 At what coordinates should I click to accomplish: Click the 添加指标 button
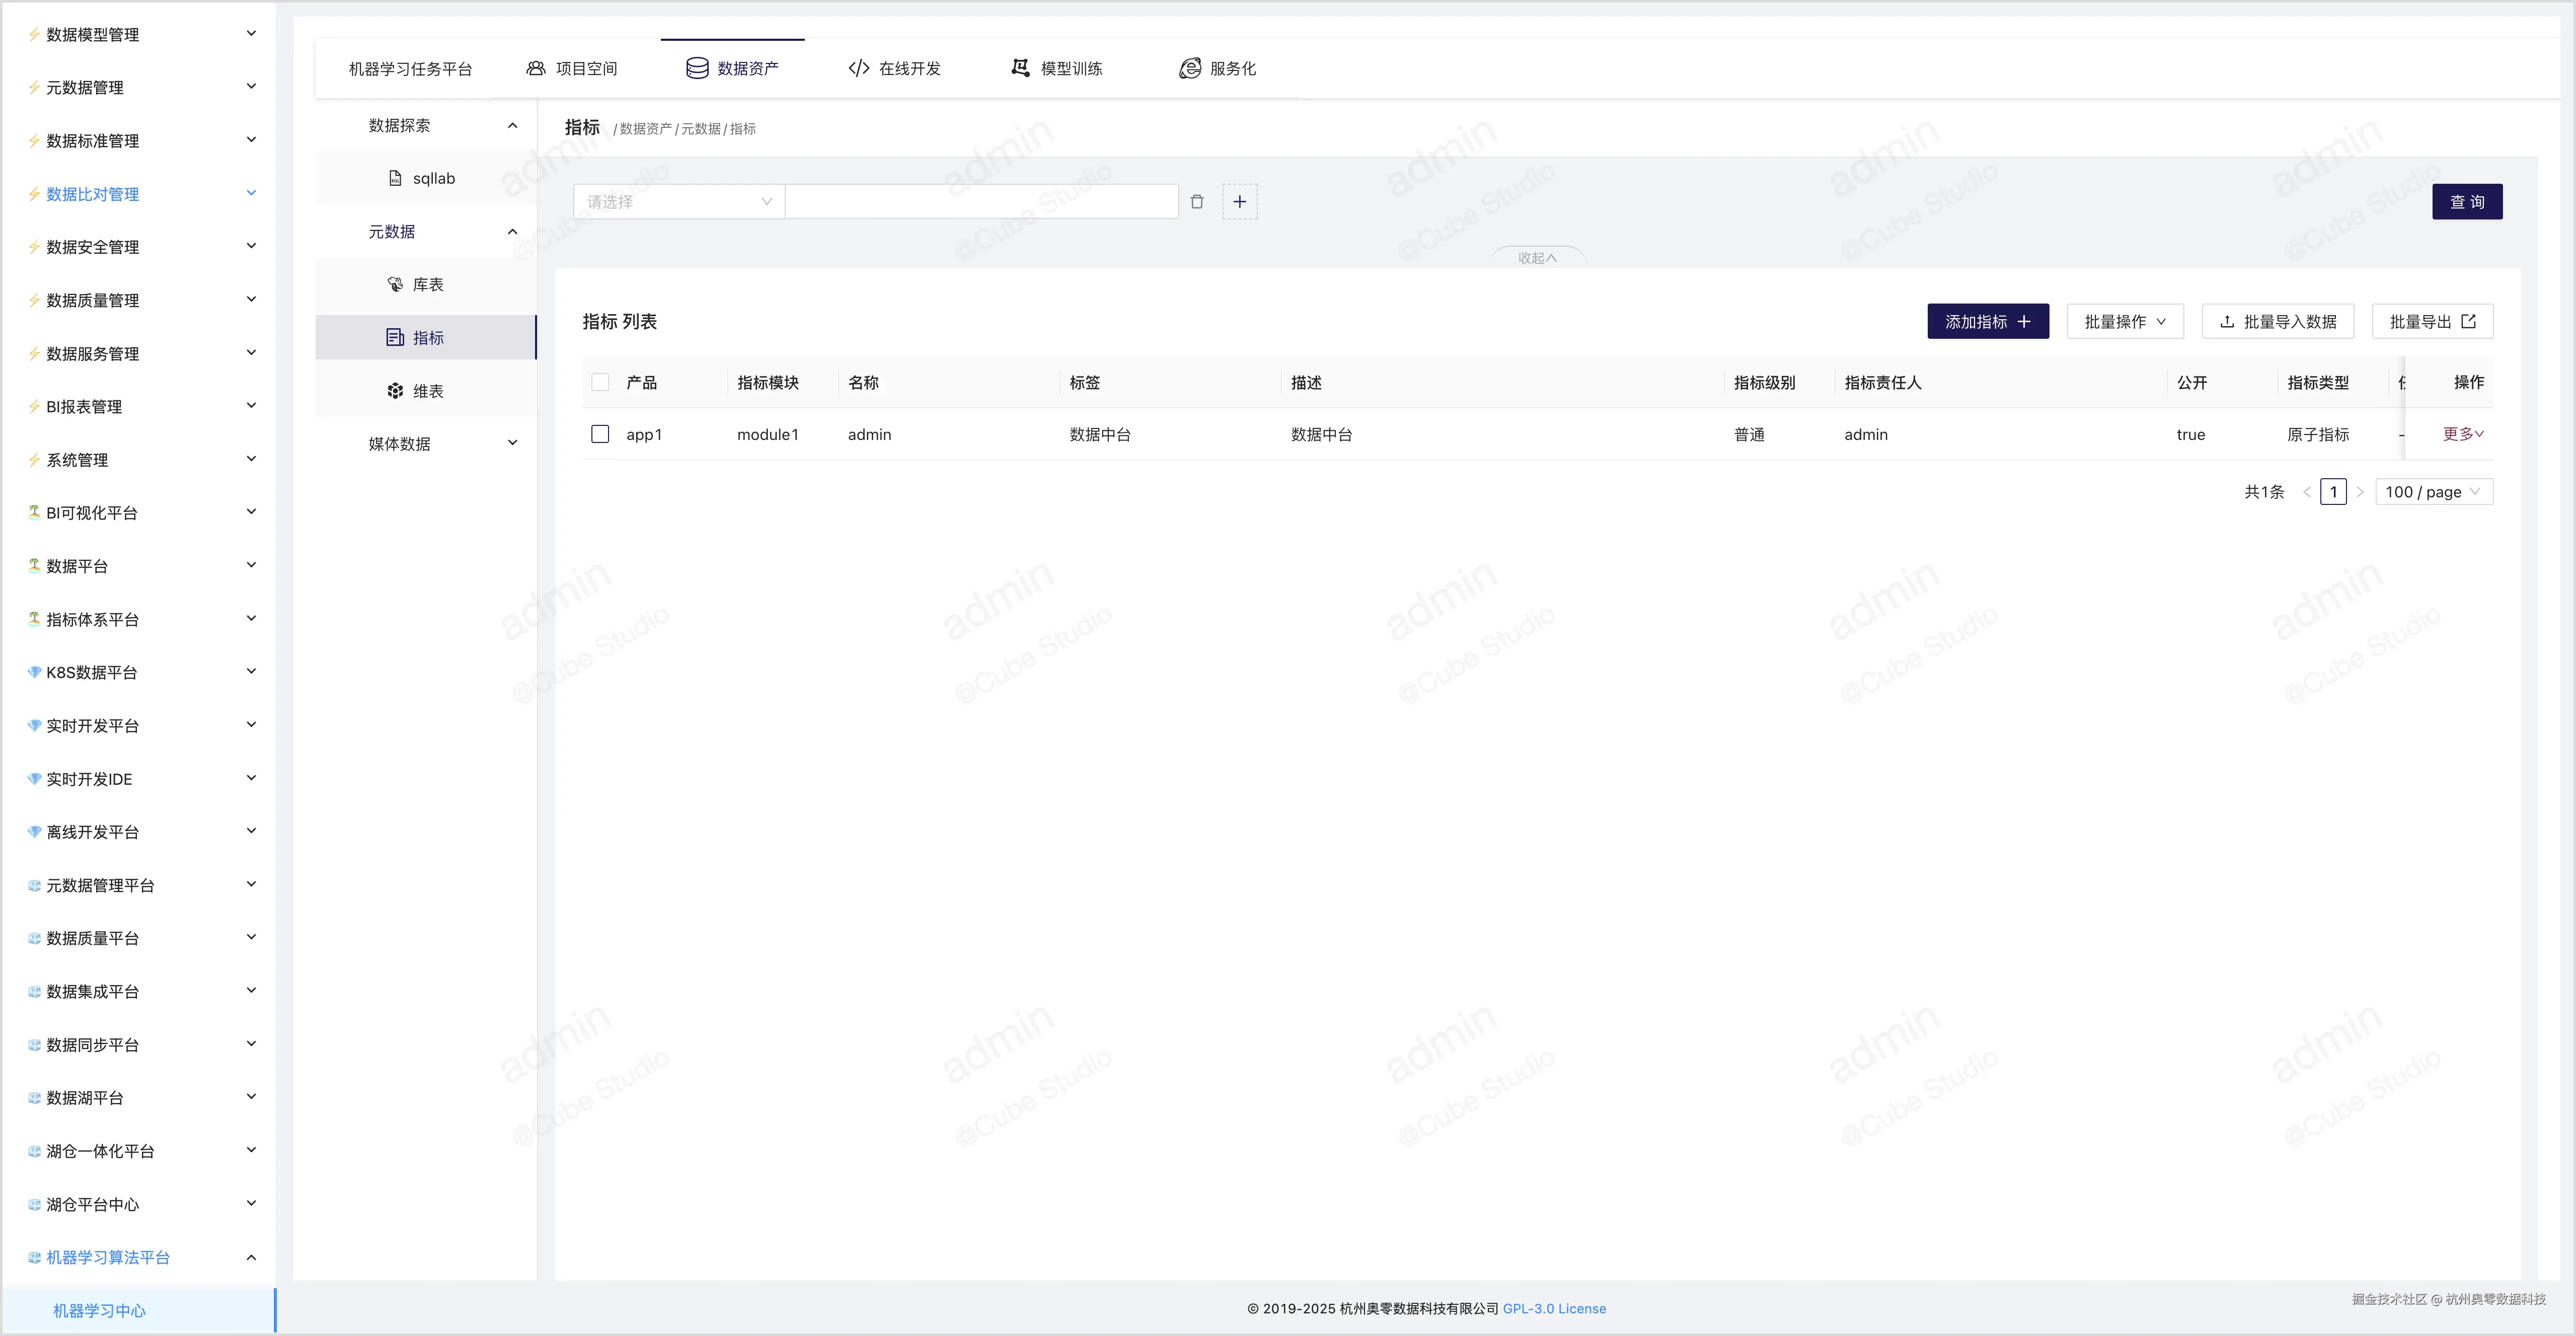[1987, 322]
